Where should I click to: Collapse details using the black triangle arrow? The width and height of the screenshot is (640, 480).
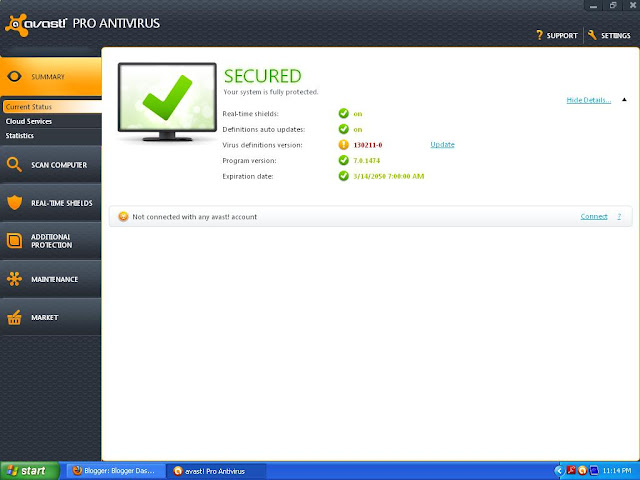pos(624,100)
